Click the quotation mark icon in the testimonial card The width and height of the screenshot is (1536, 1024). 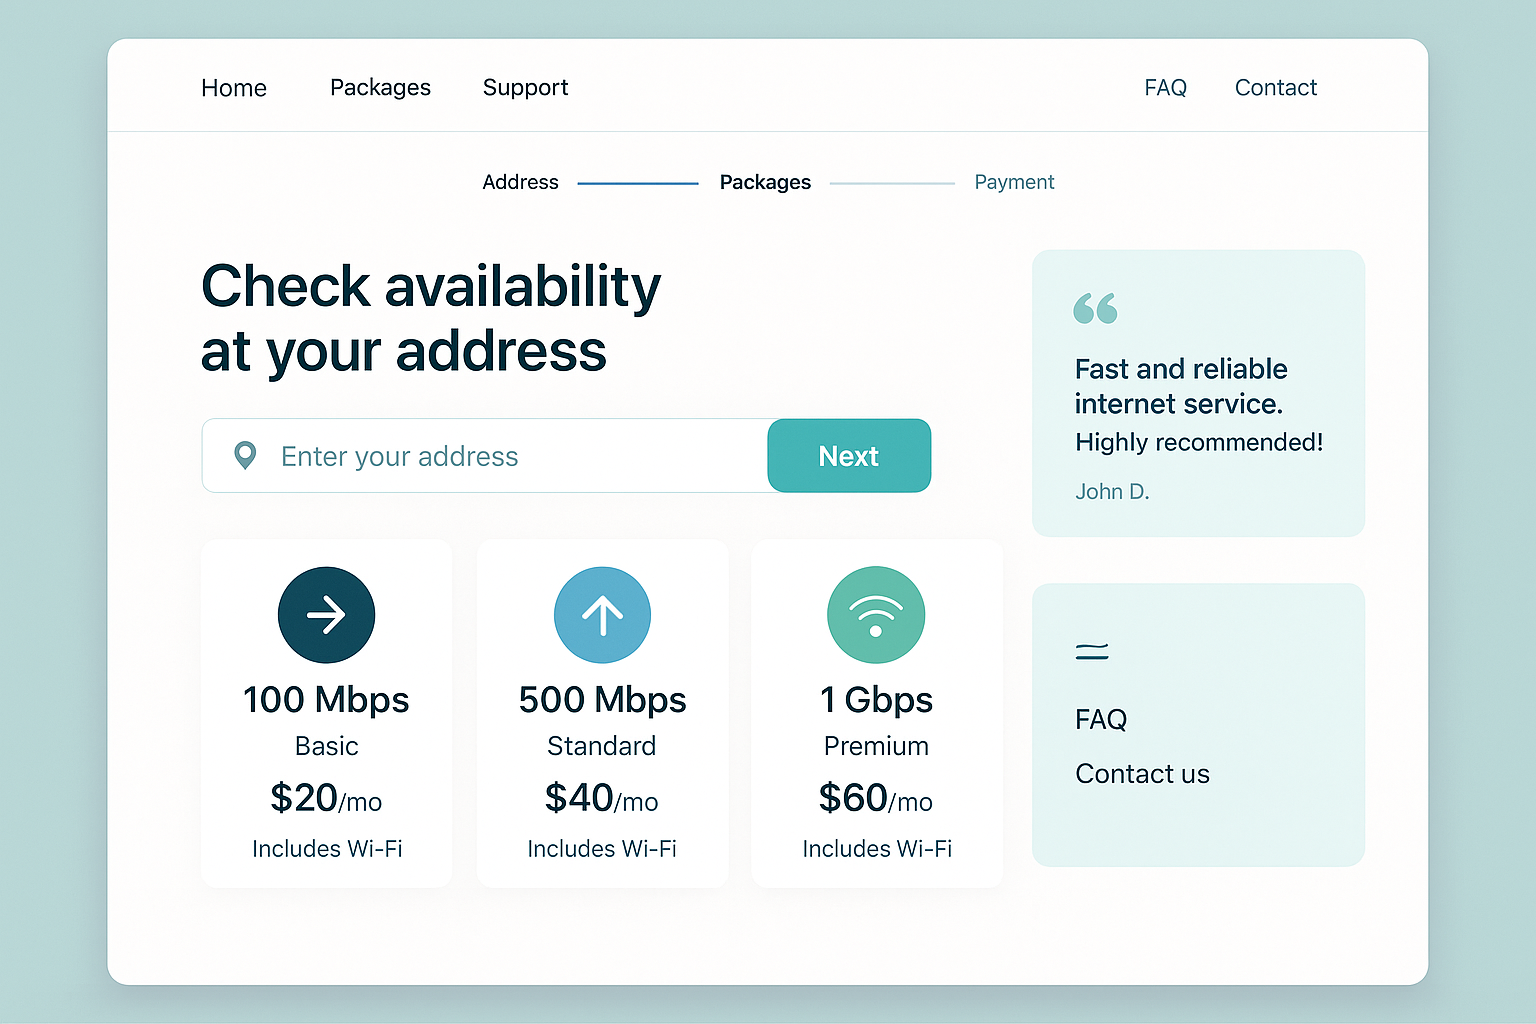1096,310
